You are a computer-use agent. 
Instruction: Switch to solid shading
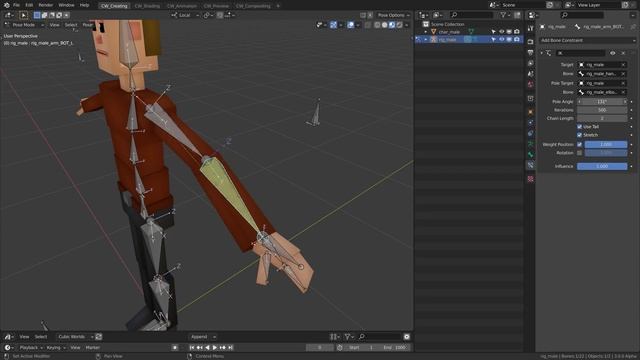(384, 25)
